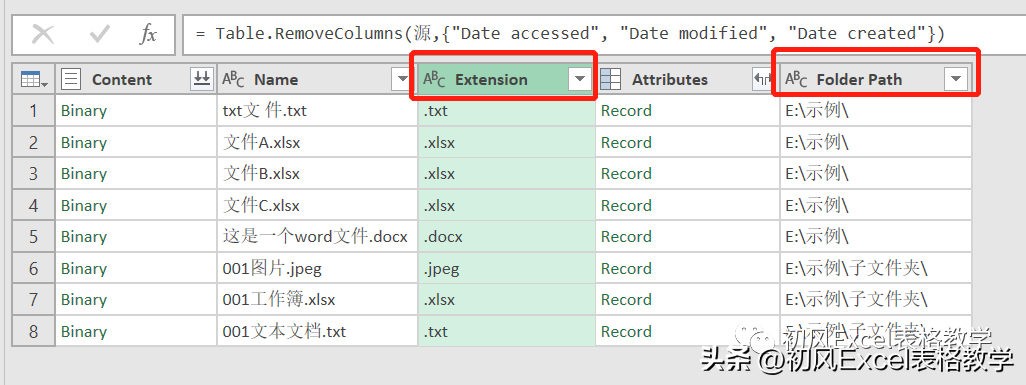This screenshot has height=385, width=1026.
Task: Select the Content column header
Action: tap(122, 80)
